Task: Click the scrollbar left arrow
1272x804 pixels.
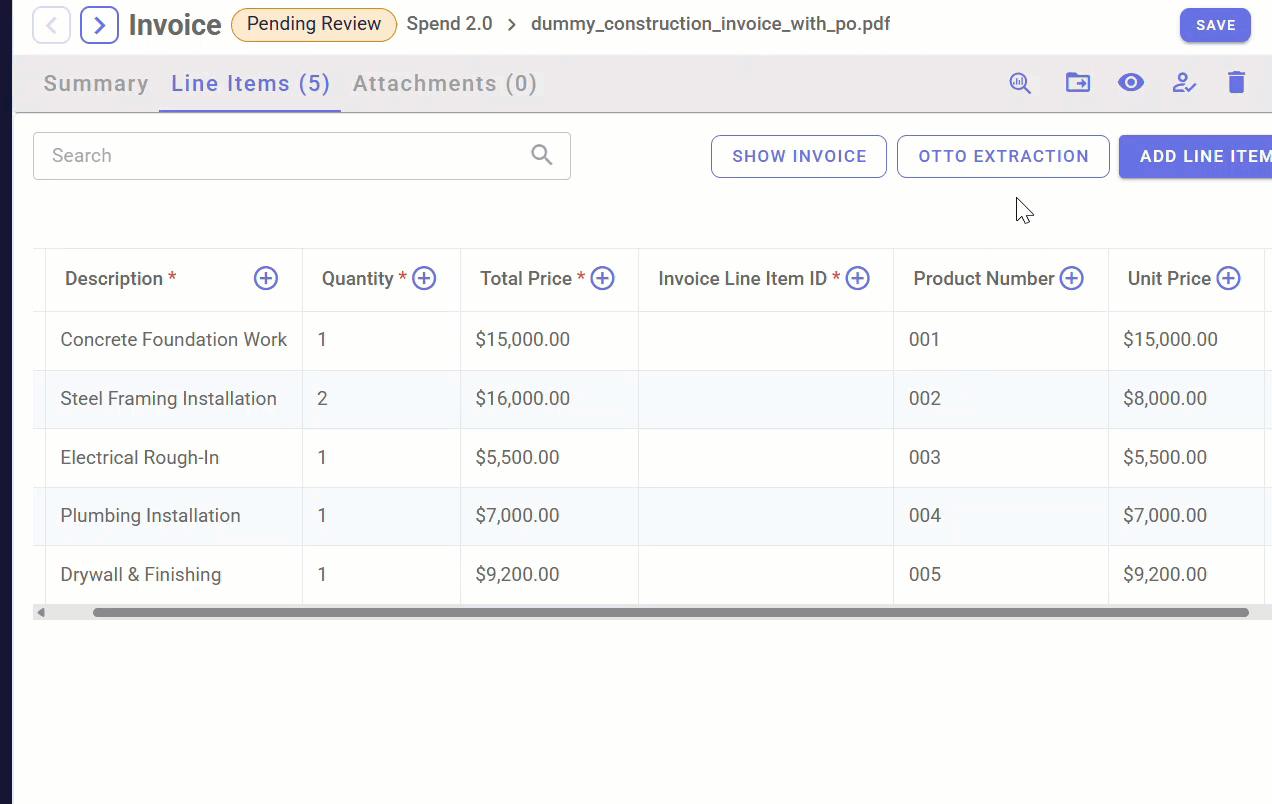Action: point(41,612)
